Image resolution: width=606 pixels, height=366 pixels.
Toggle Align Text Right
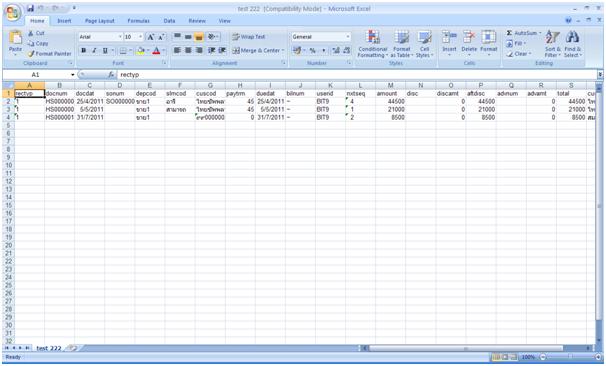point(199,51)
